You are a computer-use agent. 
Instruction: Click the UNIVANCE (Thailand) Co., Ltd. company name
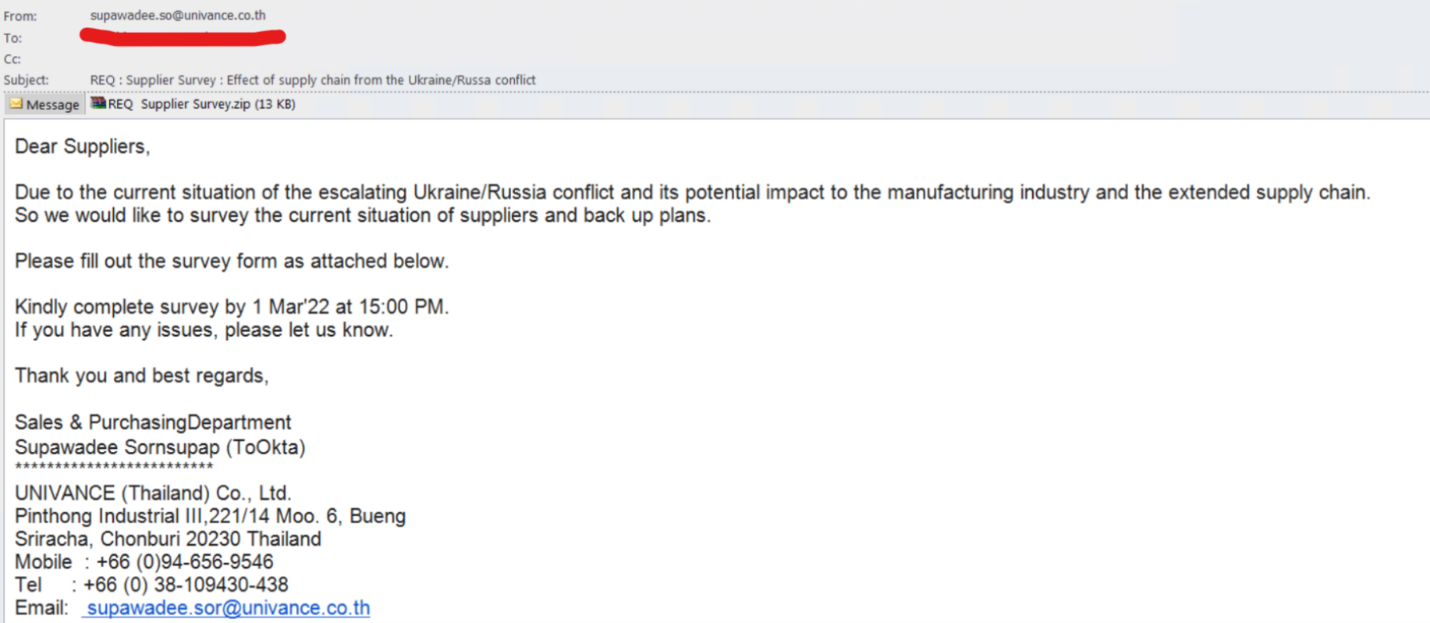click(x=153, y=493)
